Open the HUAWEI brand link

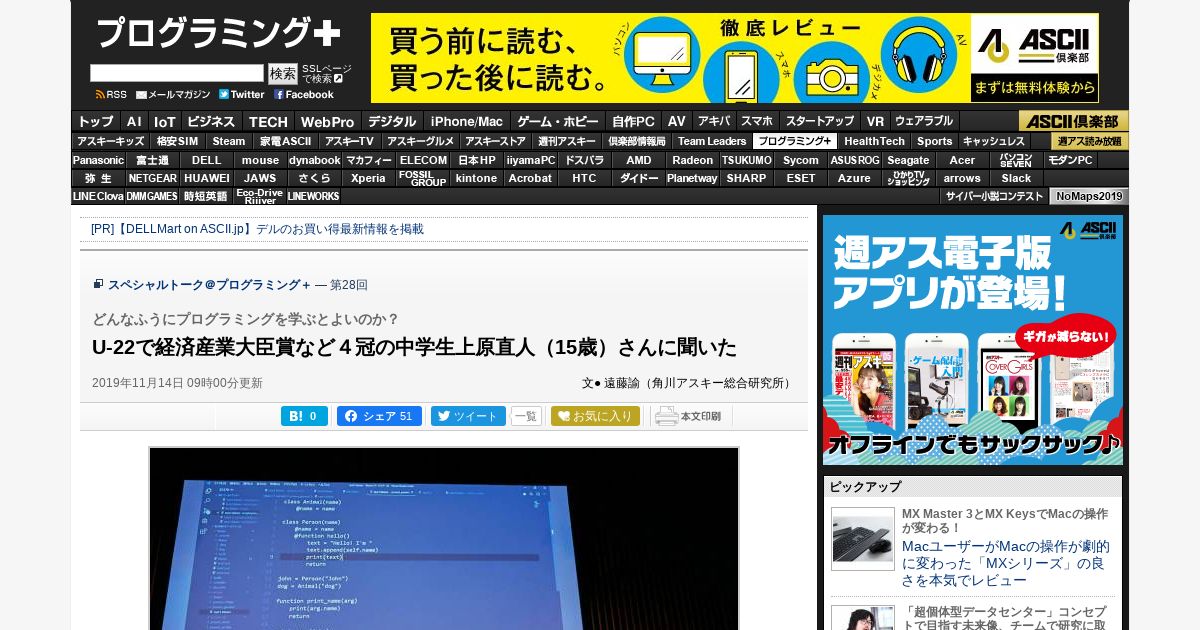pos(207,178)
